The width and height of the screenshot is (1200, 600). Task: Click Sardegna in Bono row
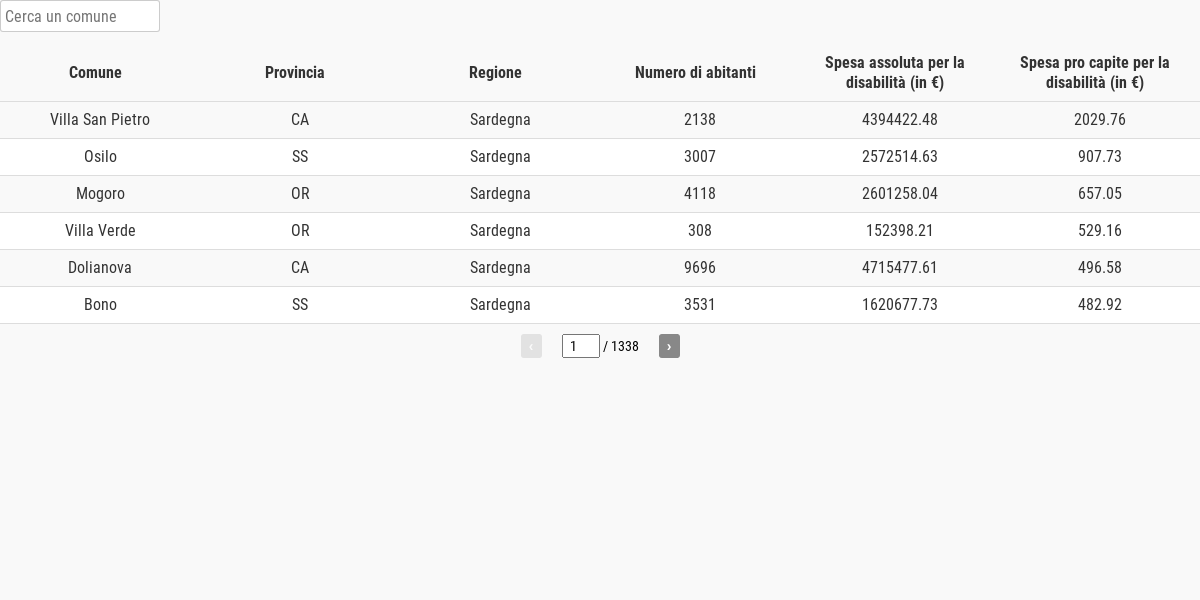[500, 305]
